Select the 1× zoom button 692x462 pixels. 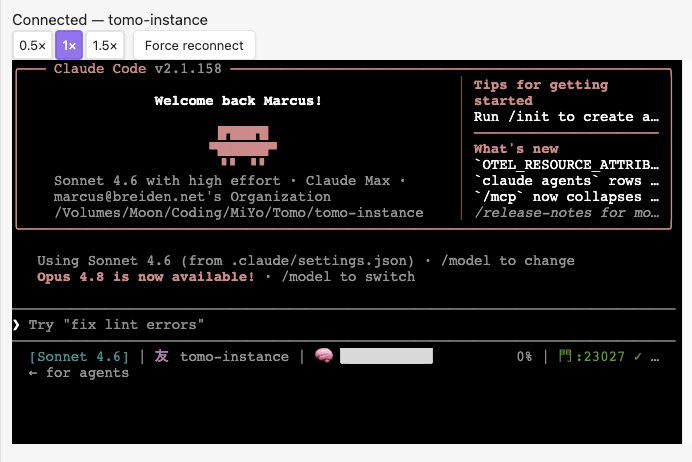coord(69,45)
